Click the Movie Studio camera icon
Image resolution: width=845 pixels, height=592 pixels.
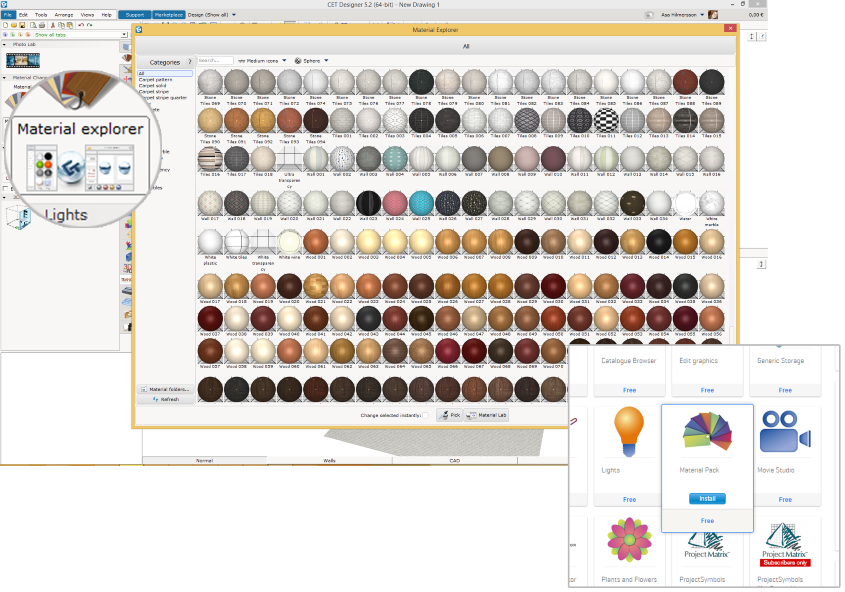pyautogui.click(x=785, y=431)
